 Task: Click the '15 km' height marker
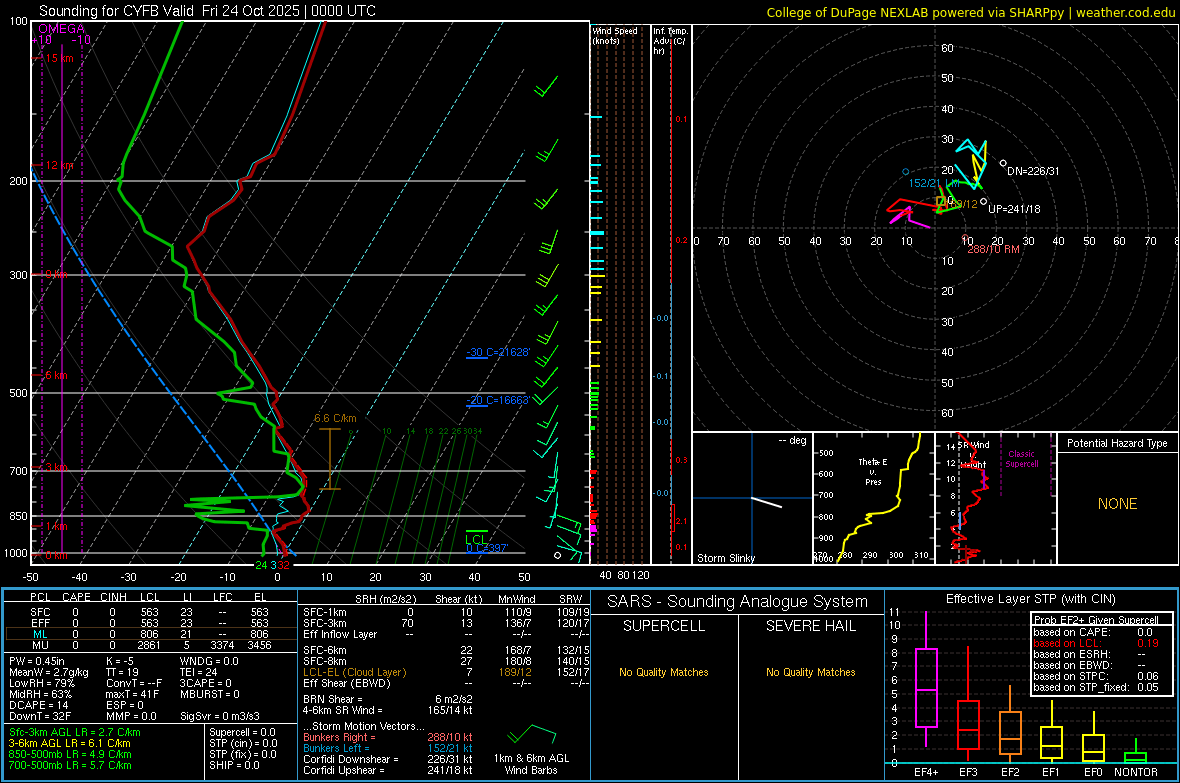tap(59, 58)
